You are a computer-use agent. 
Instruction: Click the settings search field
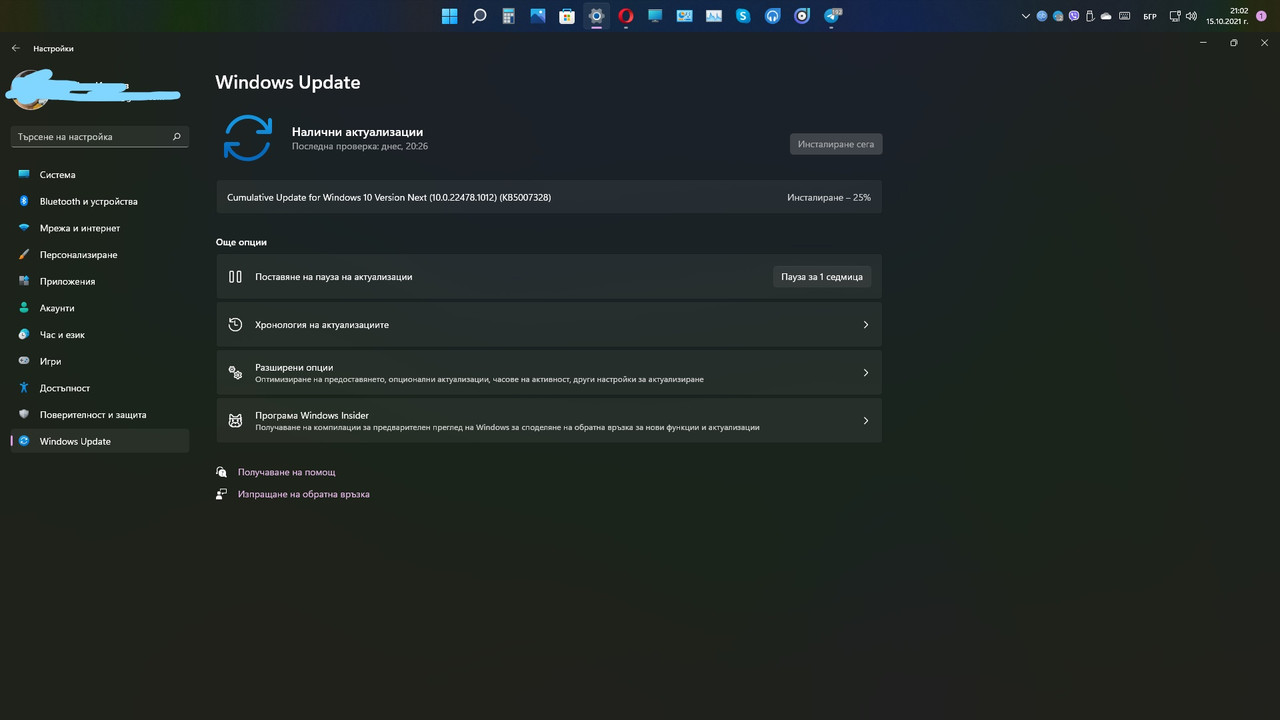[99, 137]
